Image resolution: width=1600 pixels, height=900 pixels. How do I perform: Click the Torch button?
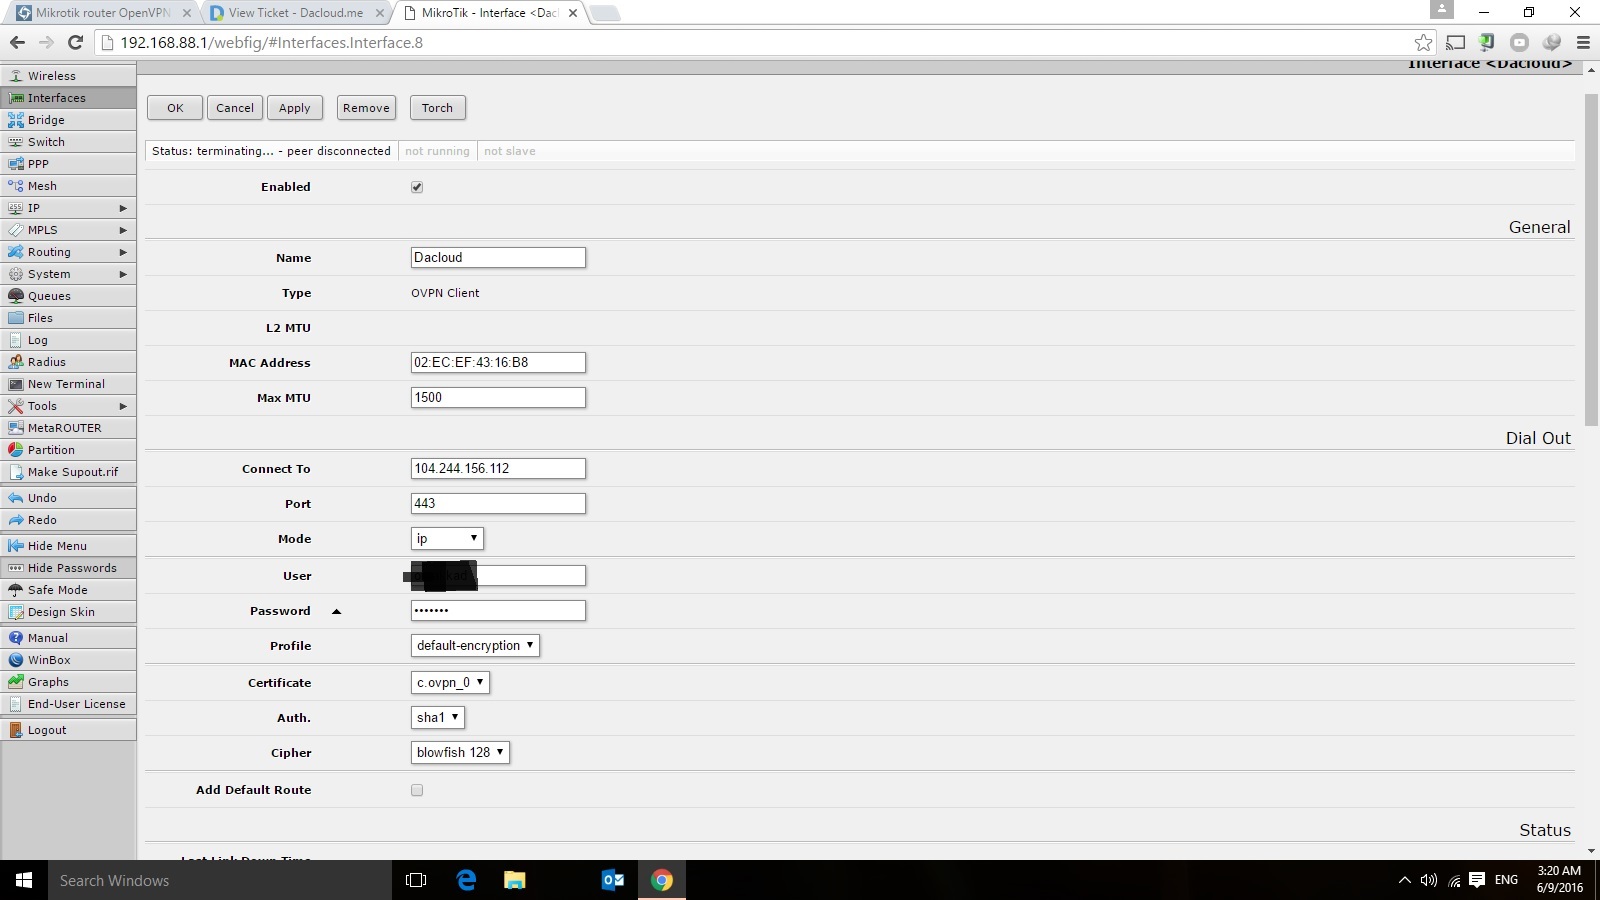point(437,108)
